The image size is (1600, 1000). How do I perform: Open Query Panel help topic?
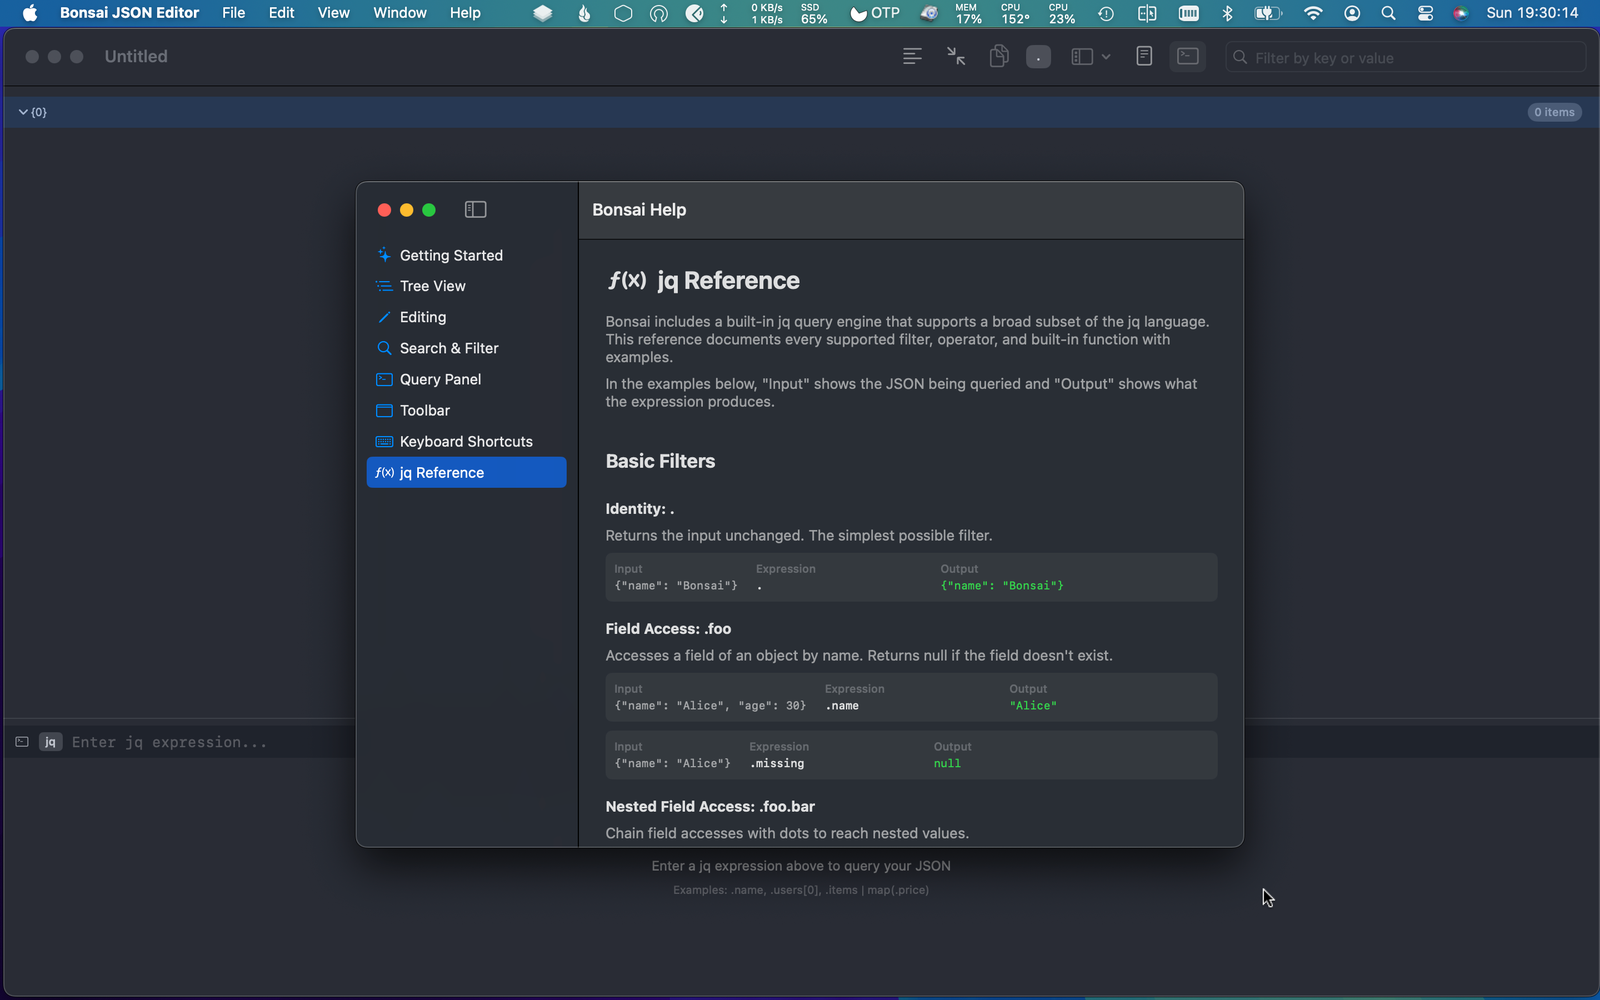click(466, 379)
